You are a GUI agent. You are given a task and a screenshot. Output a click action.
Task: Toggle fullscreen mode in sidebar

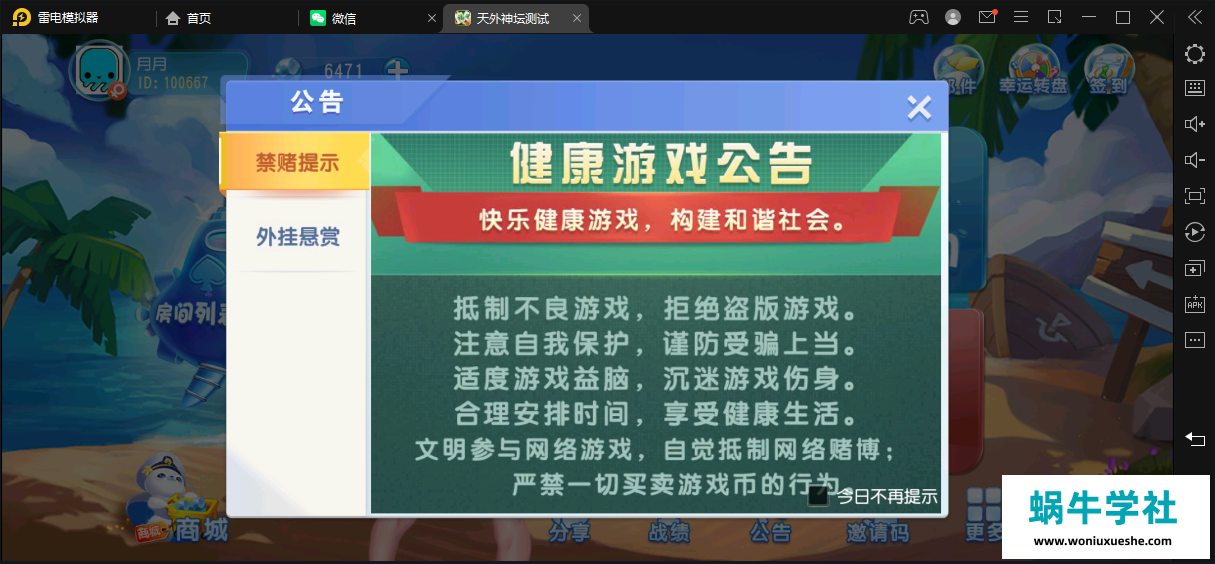pyautogui.click(x=1194, y=196)
